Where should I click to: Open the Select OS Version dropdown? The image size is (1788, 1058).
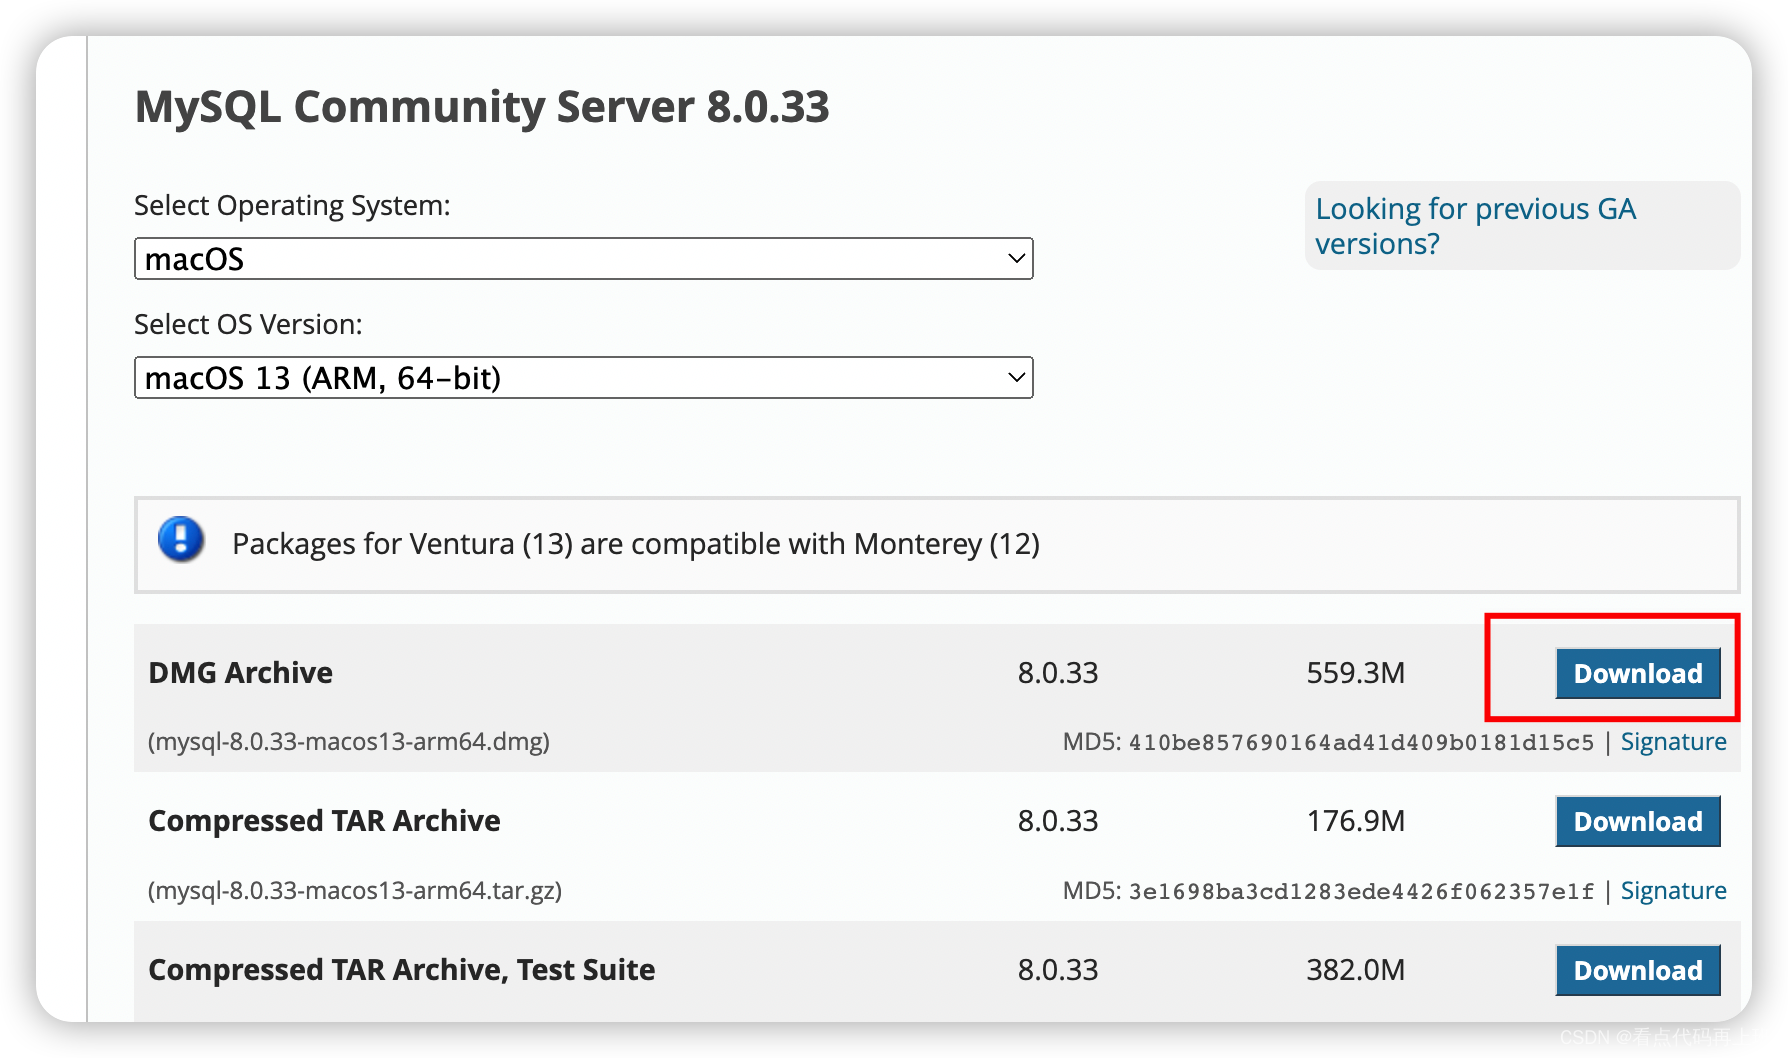click(584, 377)
